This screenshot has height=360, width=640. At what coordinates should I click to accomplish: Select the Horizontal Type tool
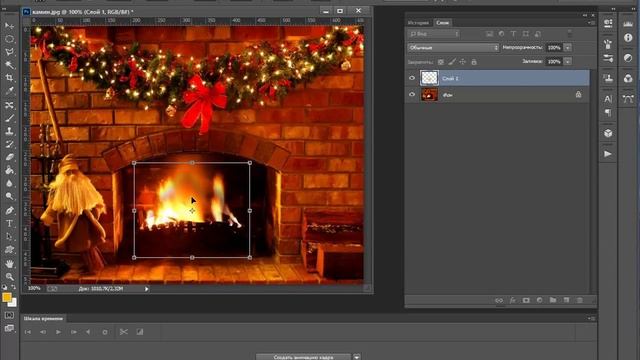coord(9,224)
